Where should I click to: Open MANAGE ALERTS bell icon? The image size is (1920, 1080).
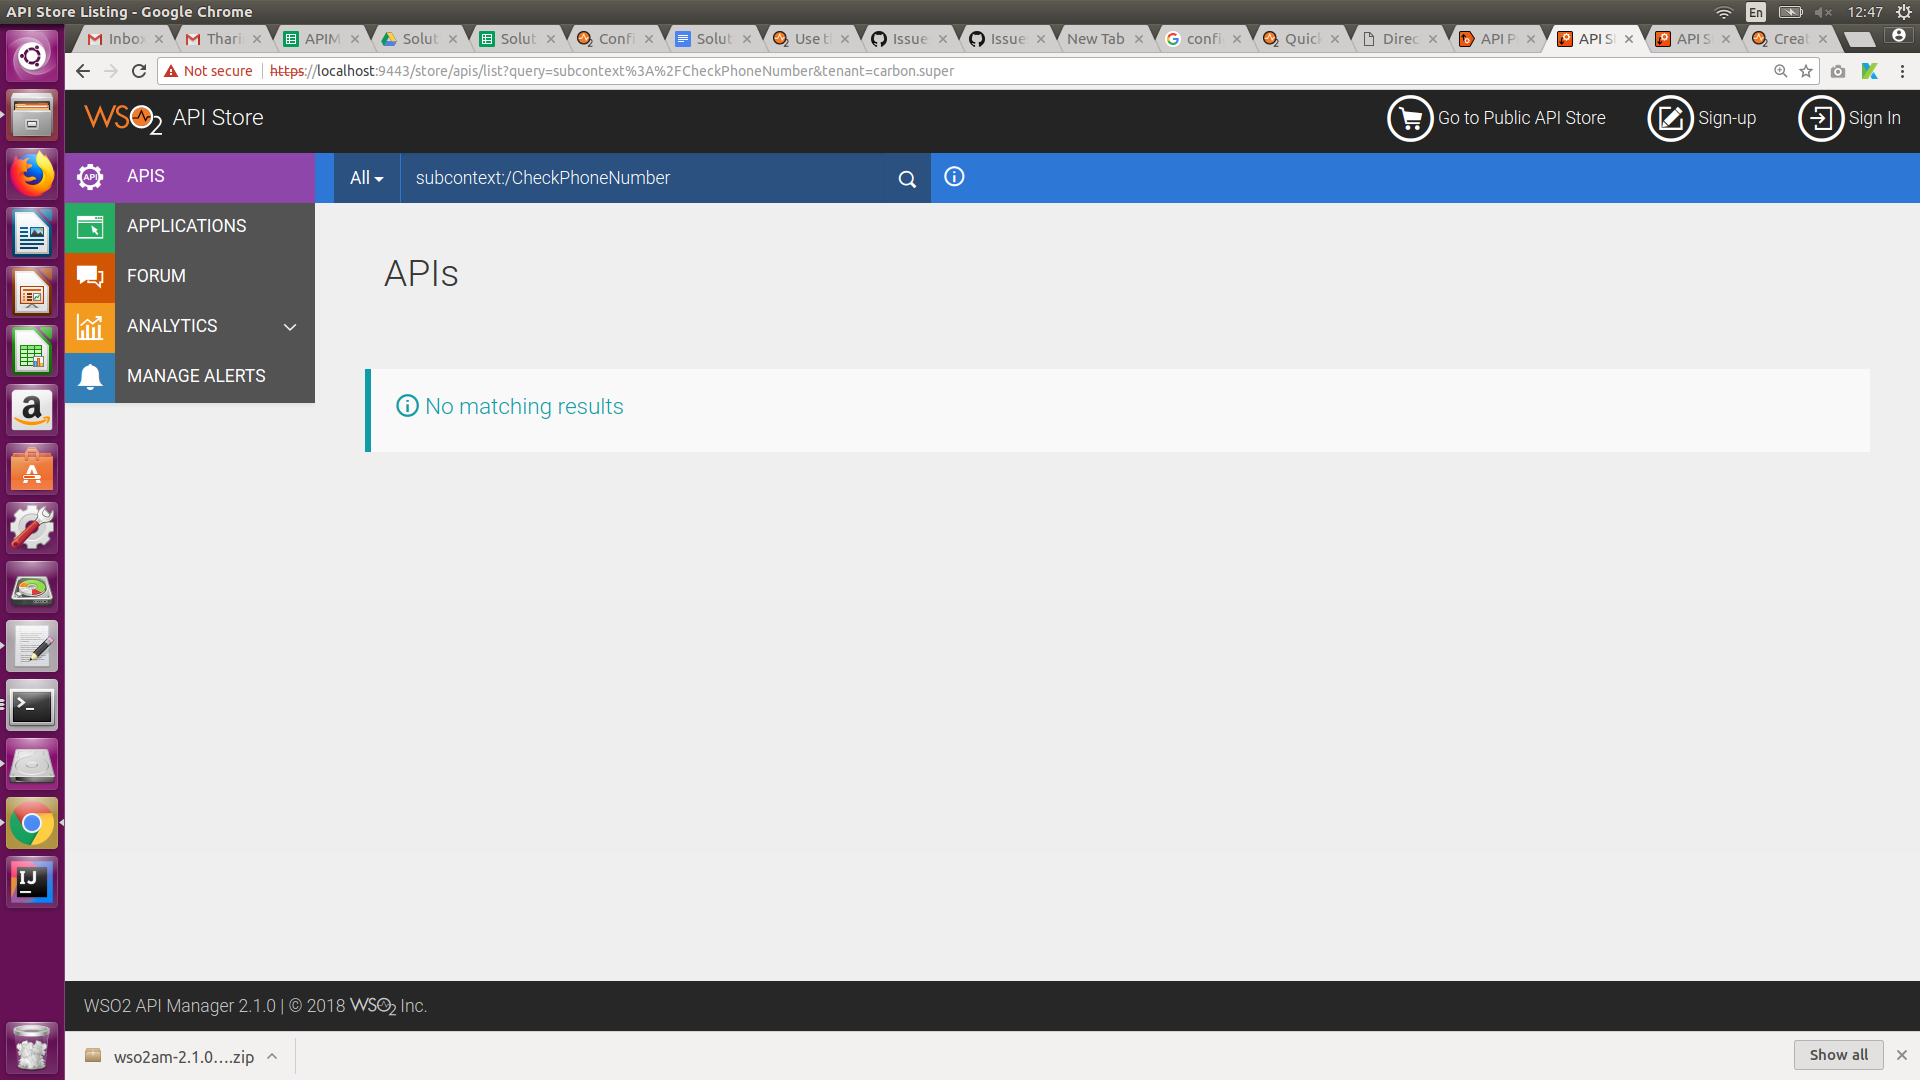tap(89, 377)
